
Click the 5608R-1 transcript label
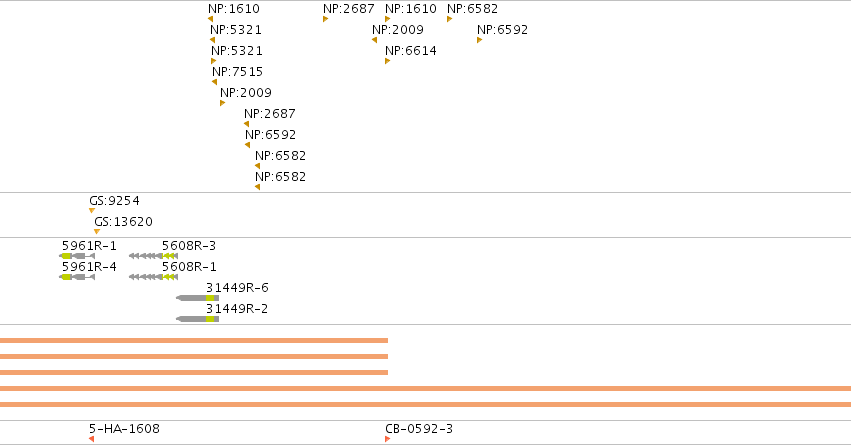189,266
